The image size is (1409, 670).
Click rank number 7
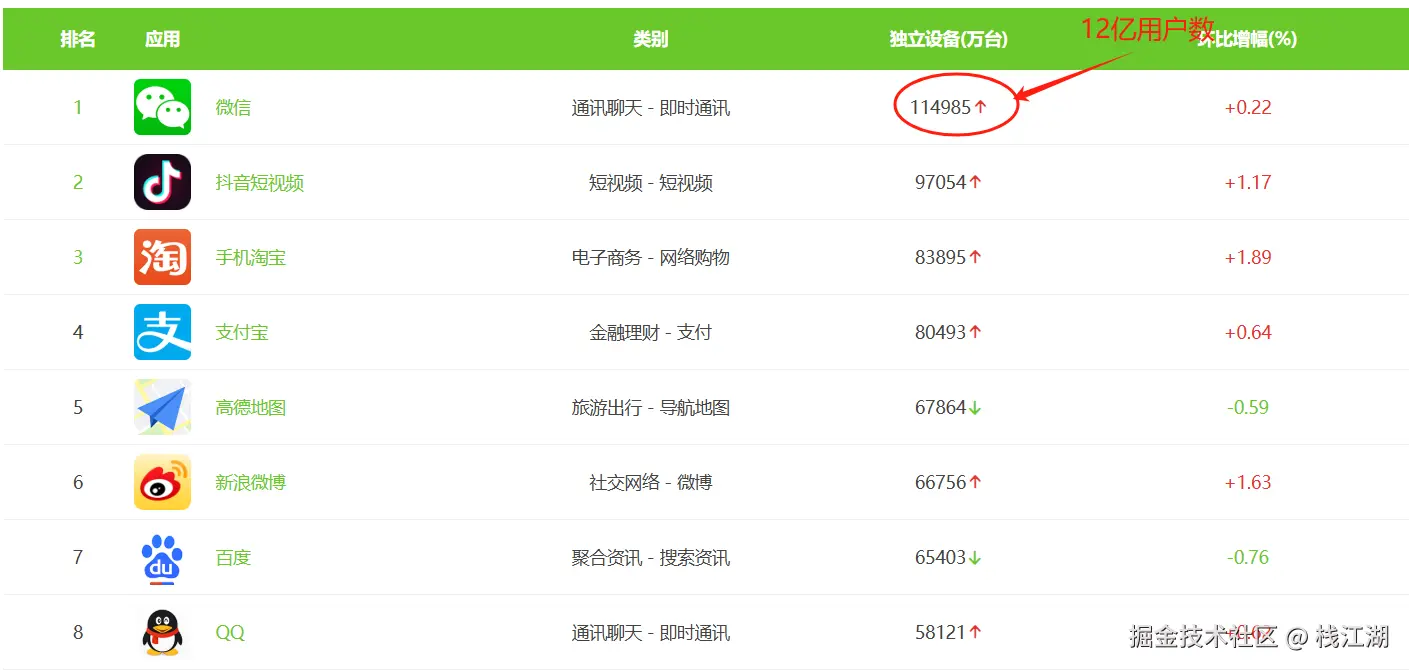point(78,557)
